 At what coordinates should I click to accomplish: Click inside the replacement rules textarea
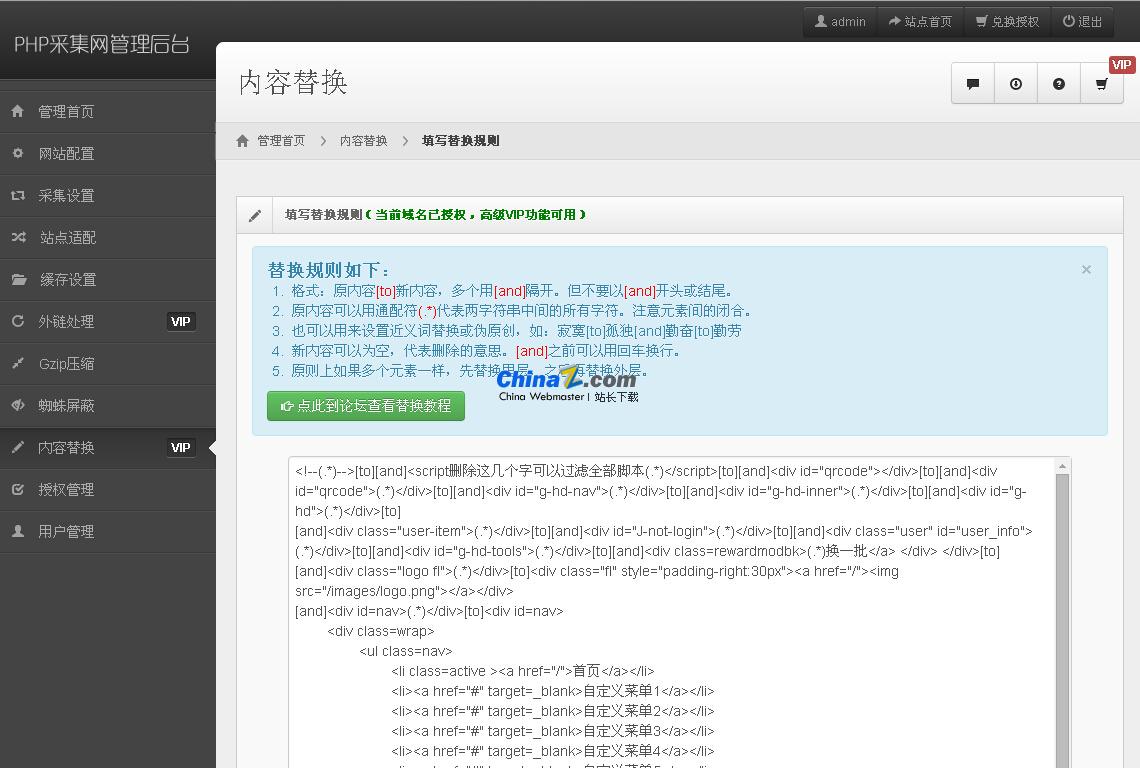pos(671,612)
